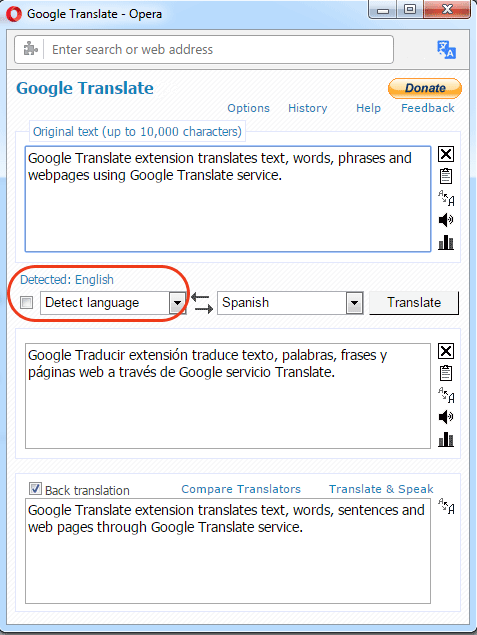This screenshot has height=635, width=477.
Task: Swap source and target languages arrows
Action: tap(202, 303)
